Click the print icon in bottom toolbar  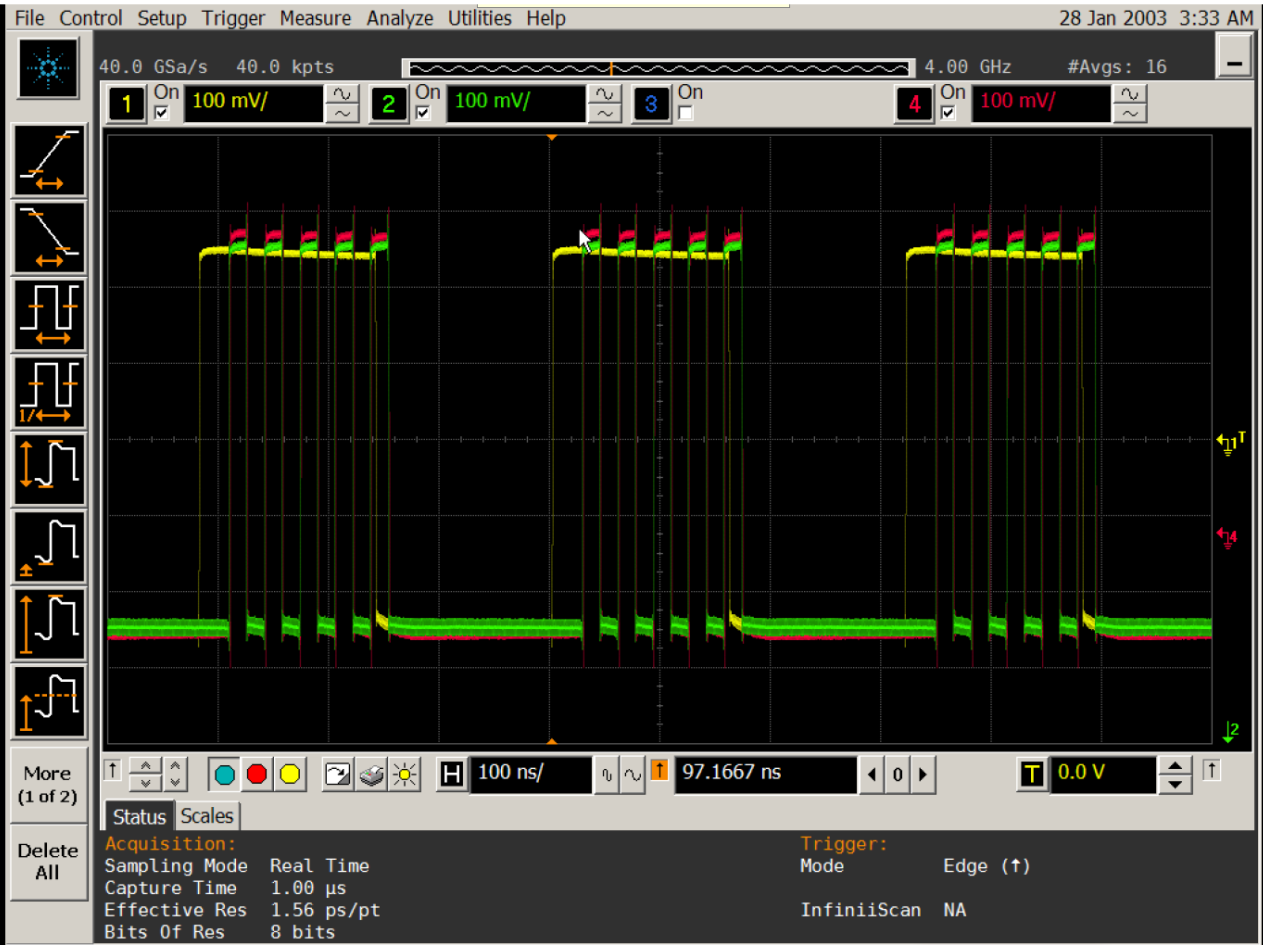[x=371, y=774]
